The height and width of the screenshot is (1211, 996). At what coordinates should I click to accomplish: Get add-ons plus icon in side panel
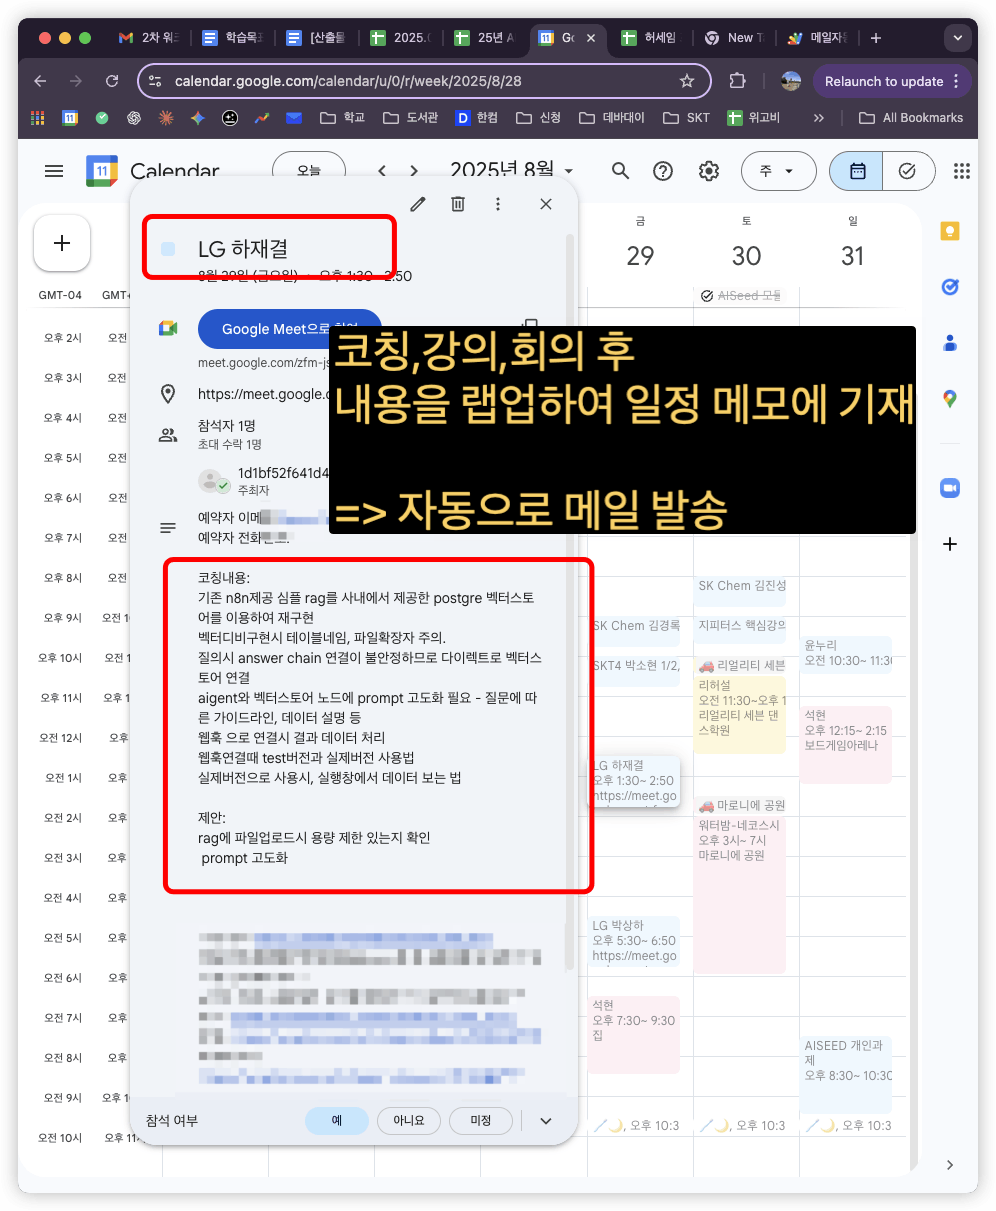(x=950, y=544)
